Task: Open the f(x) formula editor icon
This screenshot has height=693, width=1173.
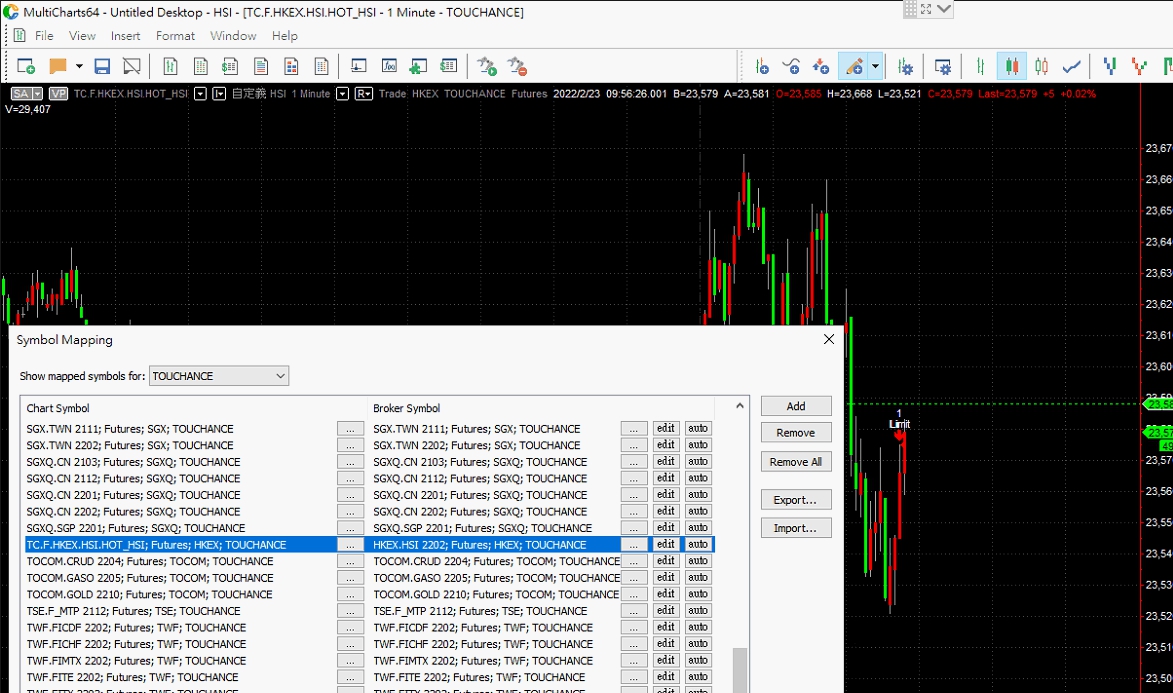Action: [389, 67]
